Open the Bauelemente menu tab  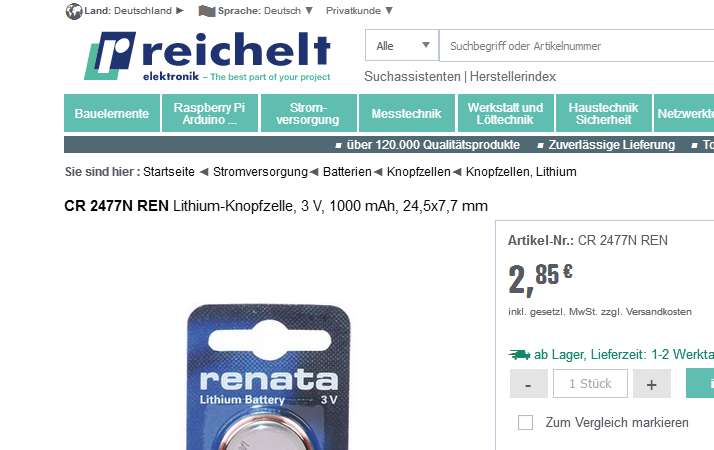(x=112, y=113)
